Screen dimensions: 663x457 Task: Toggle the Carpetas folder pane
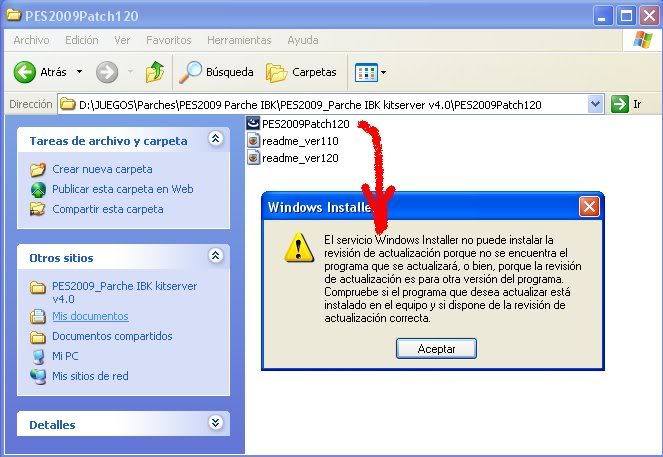click(x=301, y=72)
